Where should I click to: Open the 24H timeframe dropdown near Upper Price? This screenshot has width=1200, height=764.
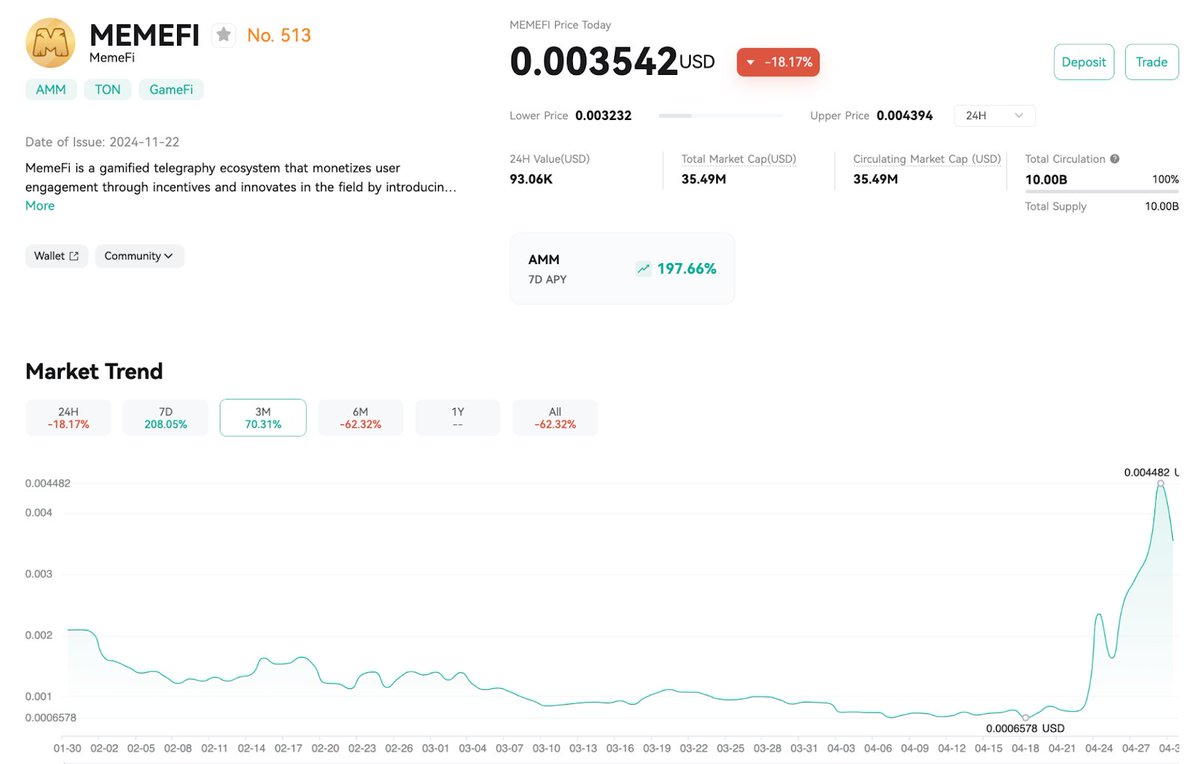993,115
